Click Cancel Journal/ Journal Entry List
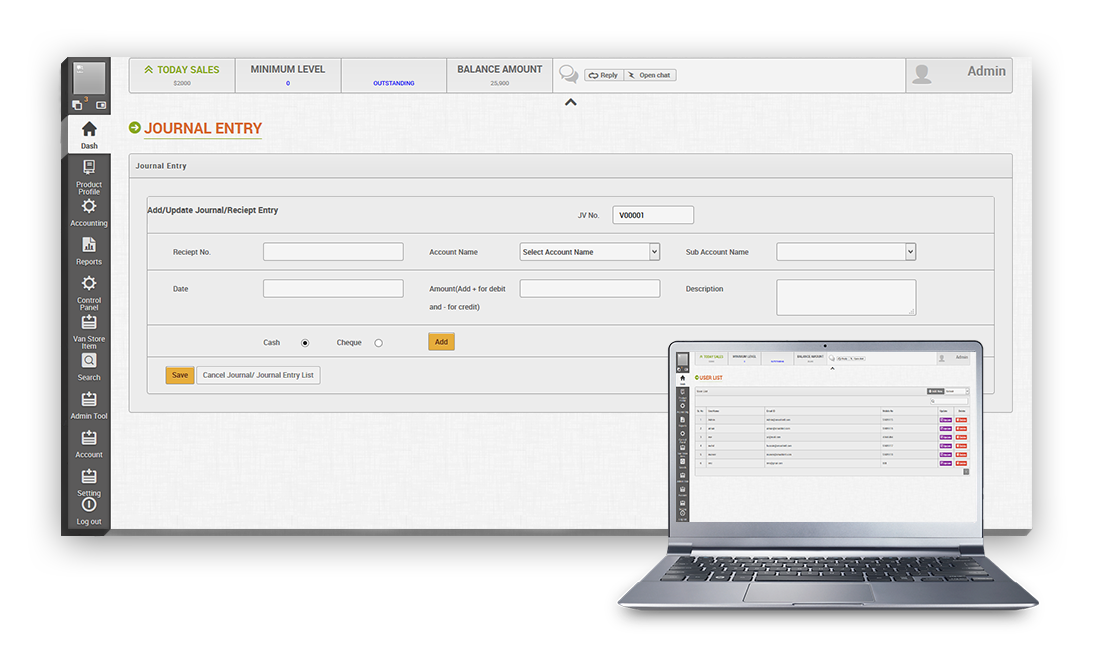 (258, 375)
